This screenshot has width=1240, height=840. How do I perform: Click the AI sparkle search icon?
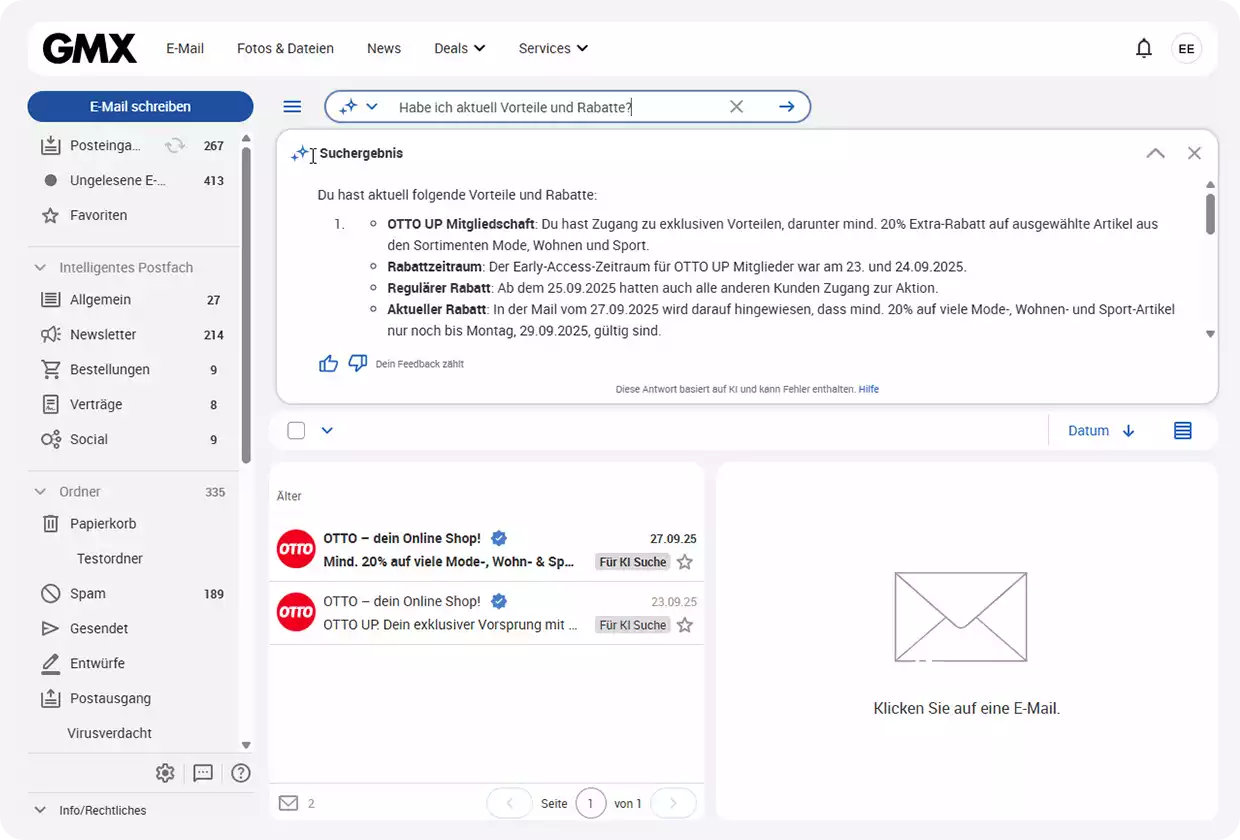click(x=348, y=107)
